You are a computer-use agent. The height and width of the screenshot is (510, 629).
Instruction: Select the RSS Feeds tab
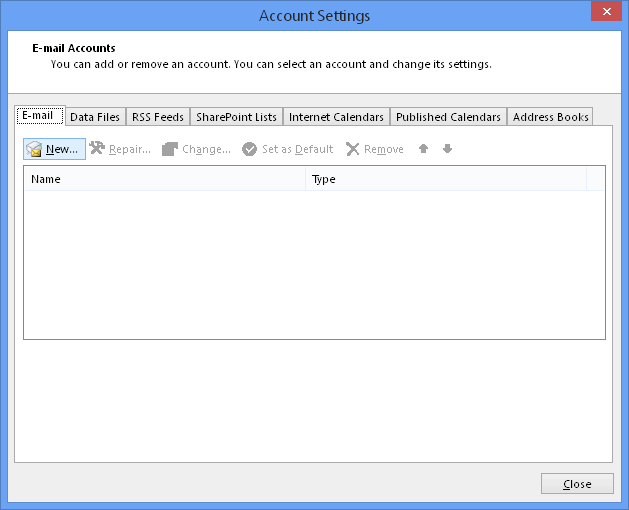(x=158, y=117)
